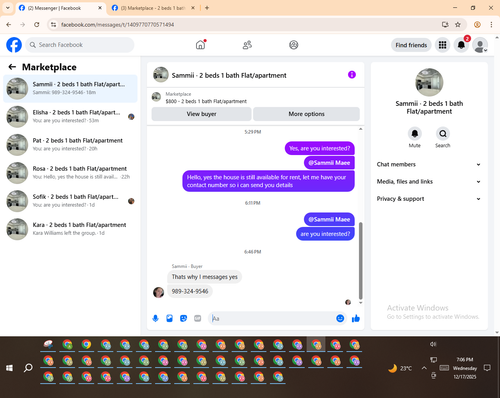The image size is (500, 398).
Task: Open the $800 marketplace listing link
Action: pyautogui.click(x=206, y=101)
